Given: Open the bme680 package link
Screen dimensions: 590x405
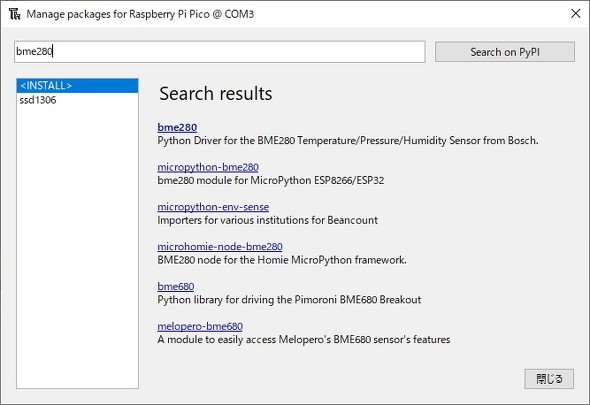Looking at the screenshot, I should tap(176, 287).
